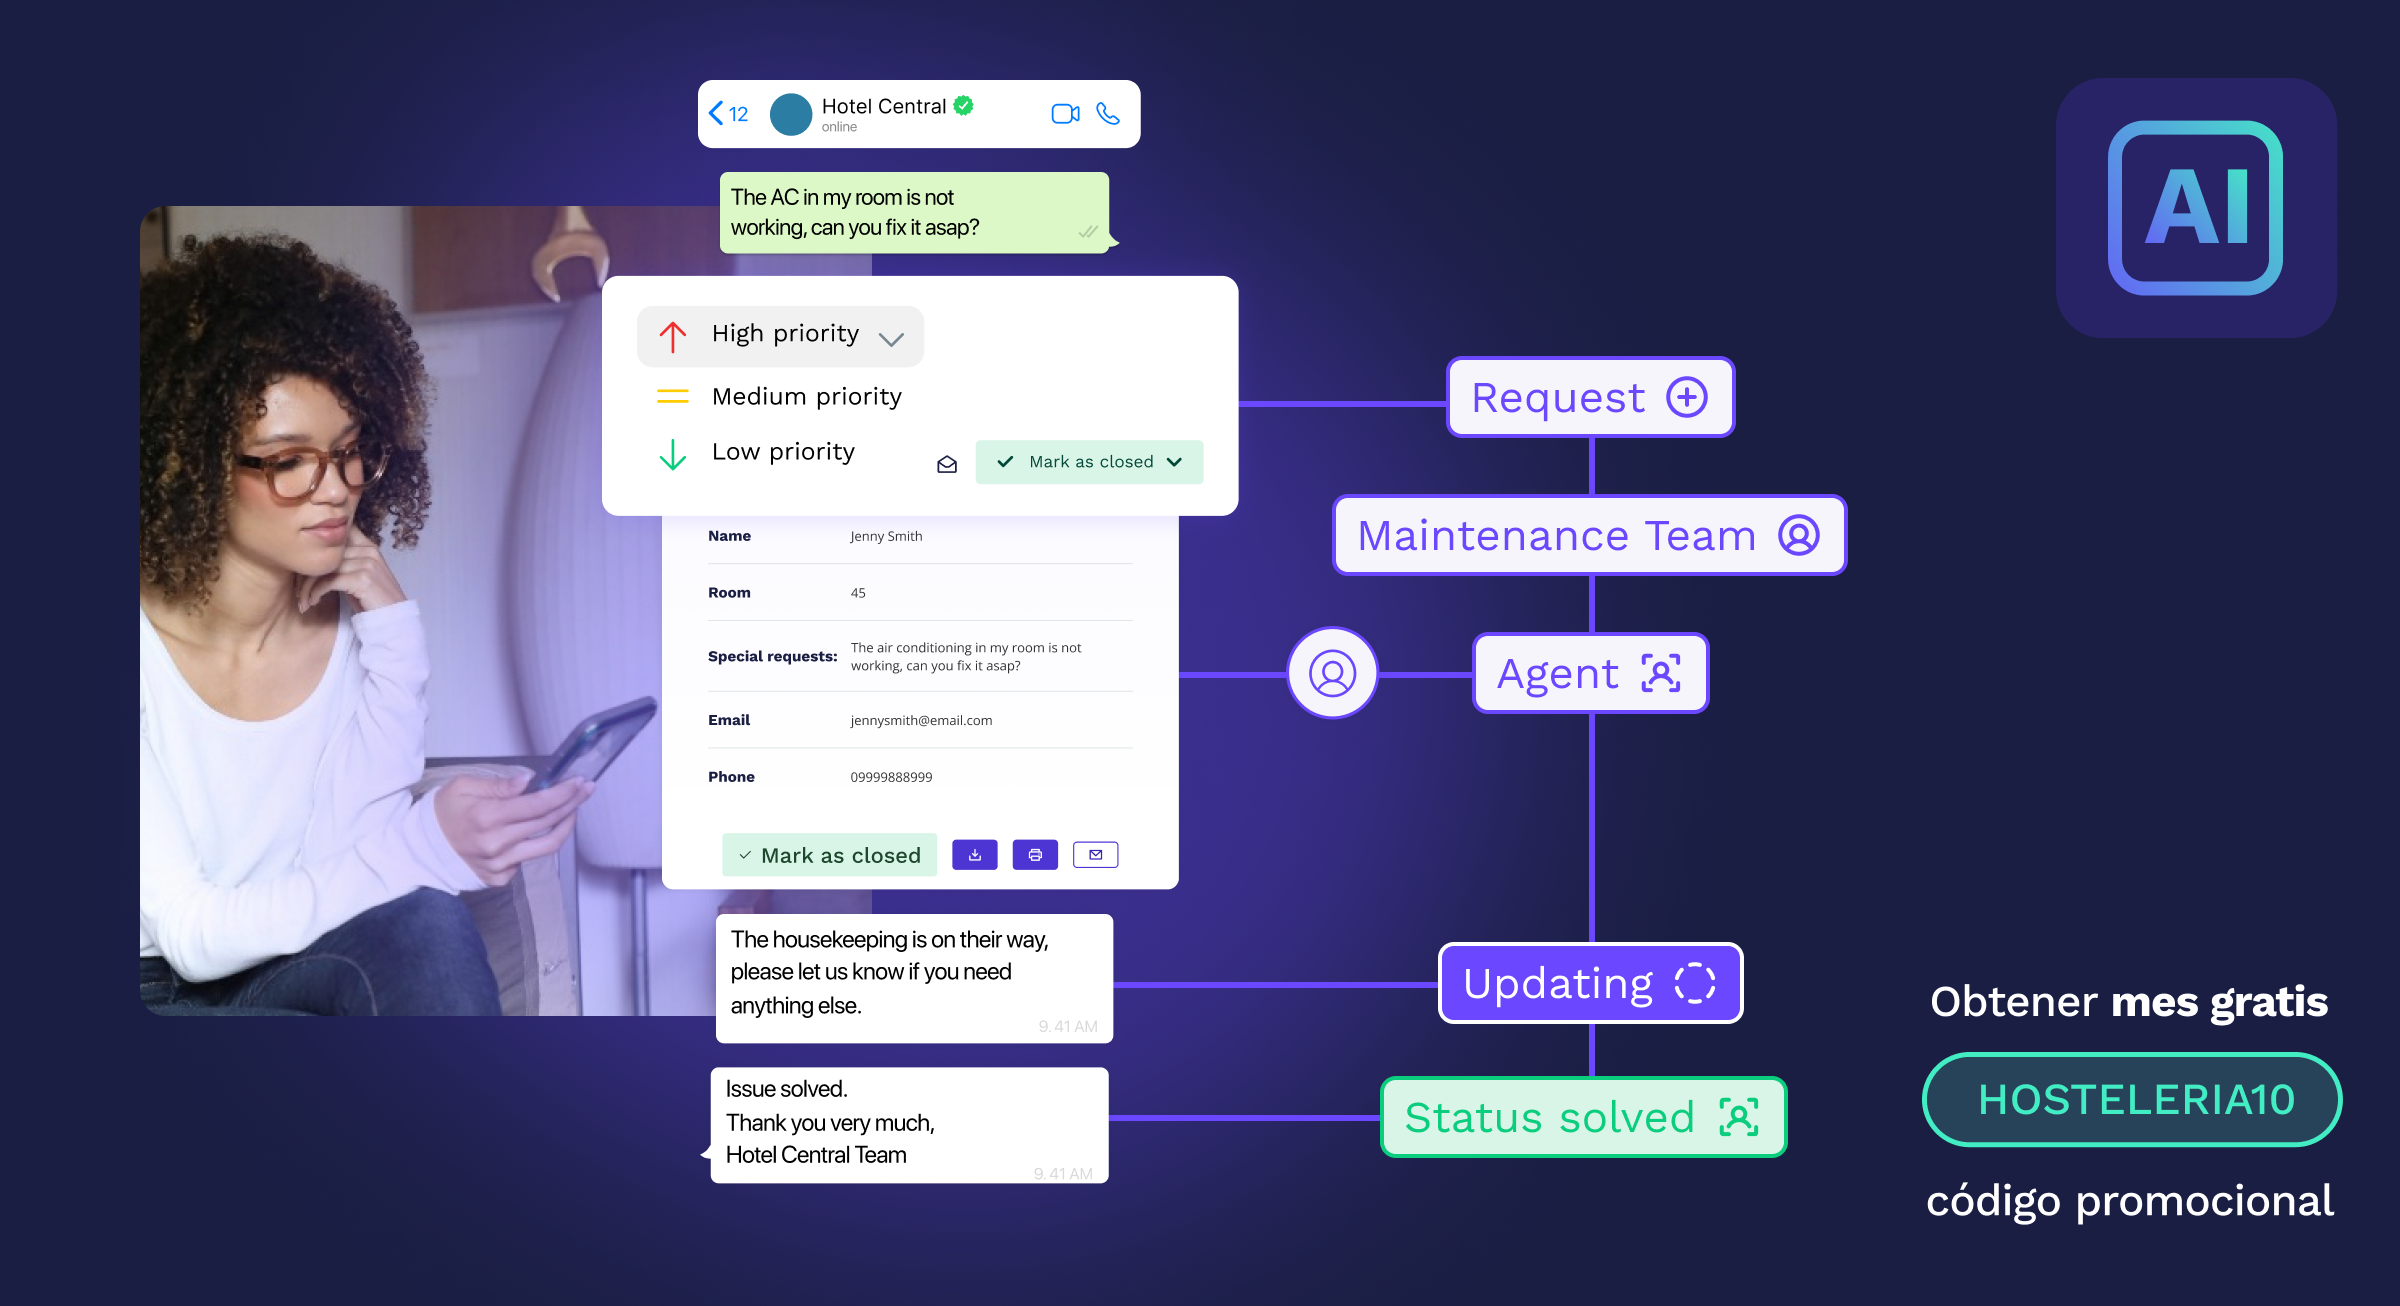Click the Updating status node

1590,981
